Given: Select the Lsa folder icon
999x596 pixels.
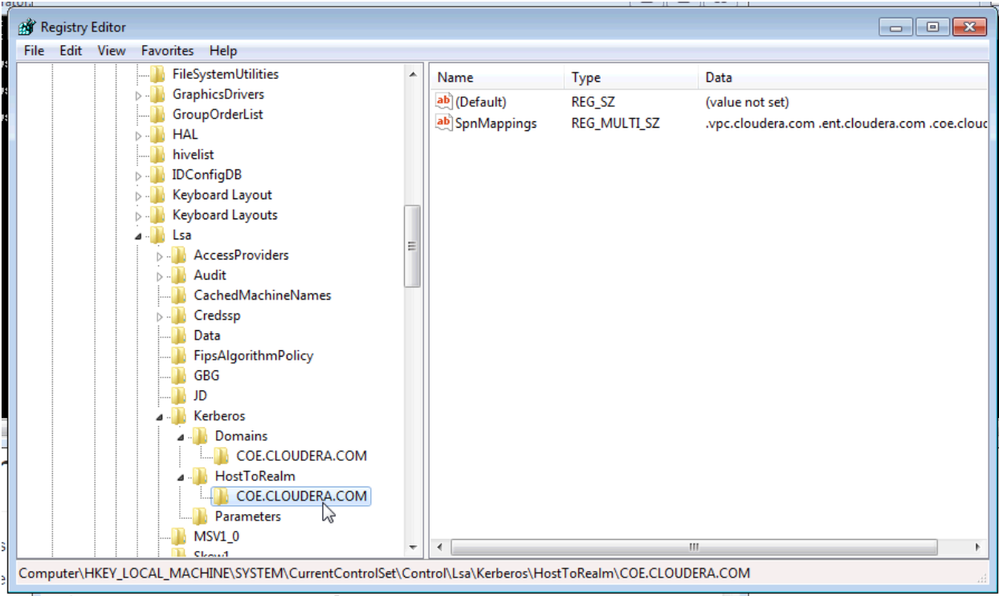Looking at the screenshot, I should [157, 235].
